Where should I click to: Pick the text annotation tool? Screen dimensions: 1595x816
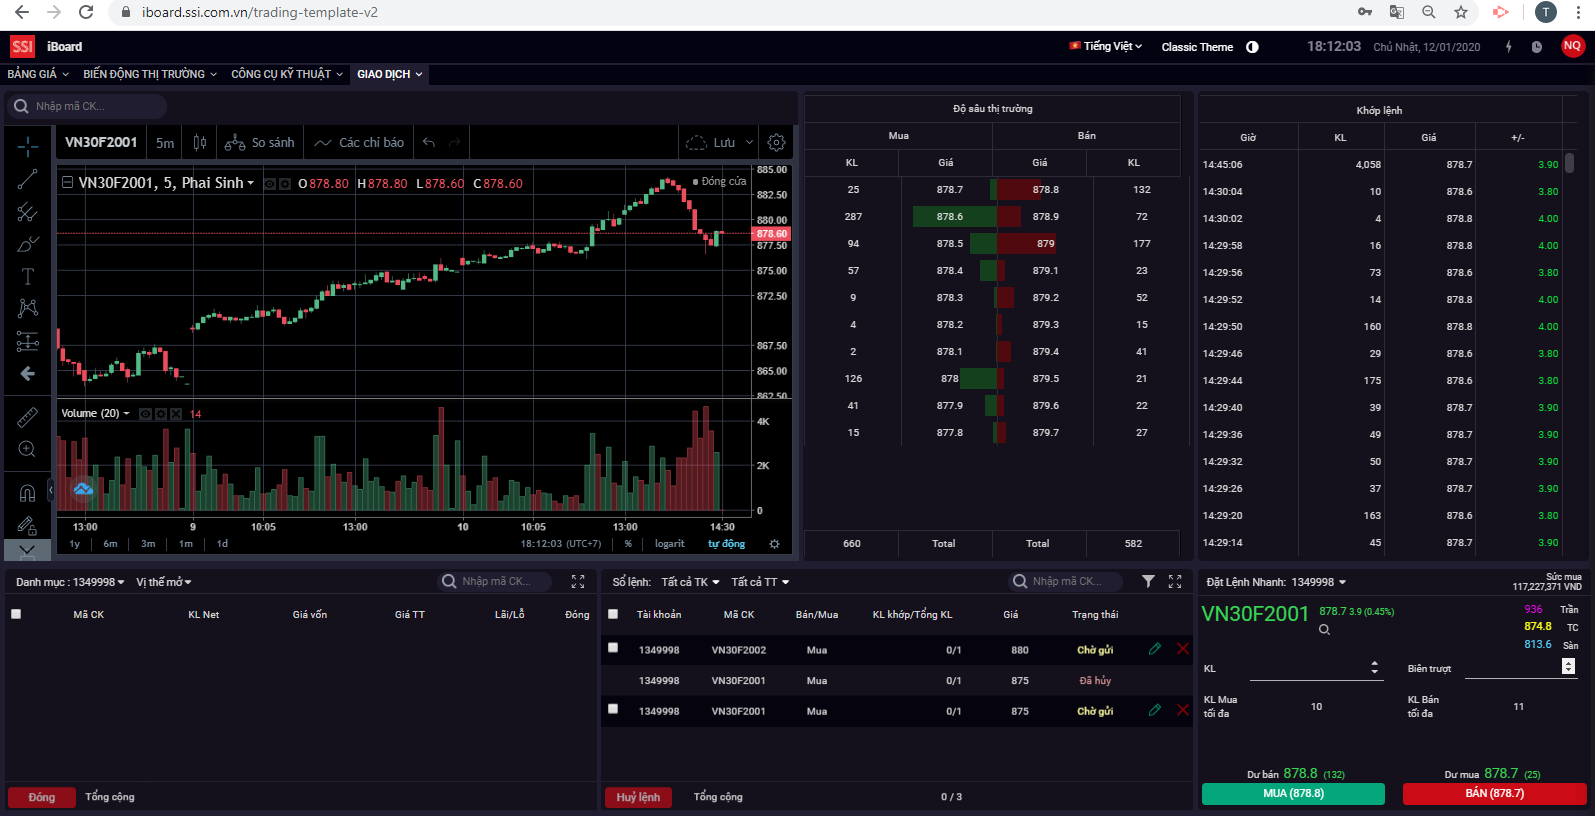pos(27,276)
